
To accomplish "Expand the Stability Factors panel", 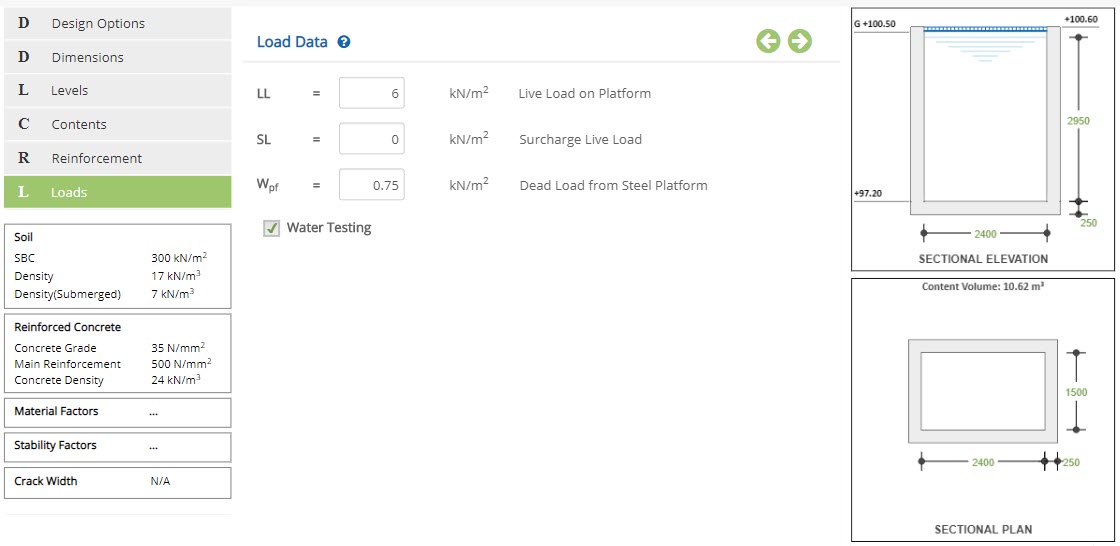I will (117, 447).
